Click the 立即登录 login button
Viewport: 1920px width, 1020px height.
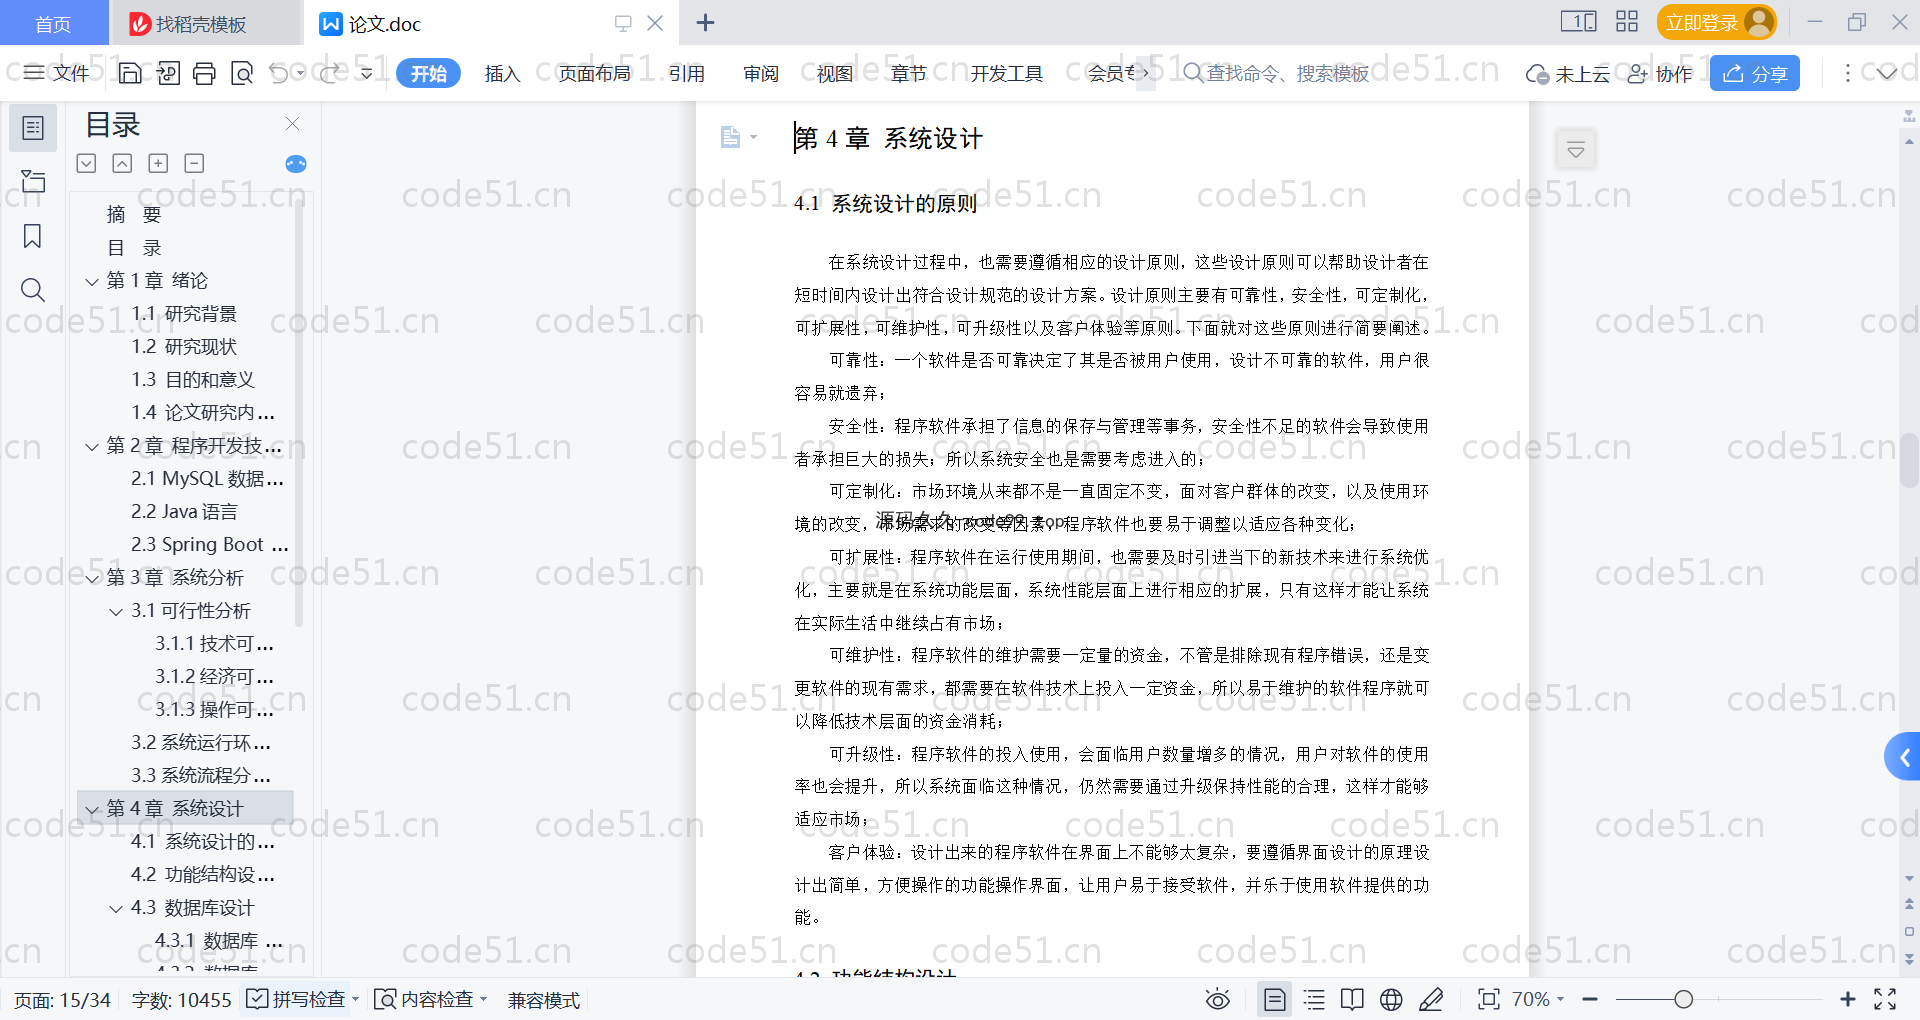pos(1716,22)
